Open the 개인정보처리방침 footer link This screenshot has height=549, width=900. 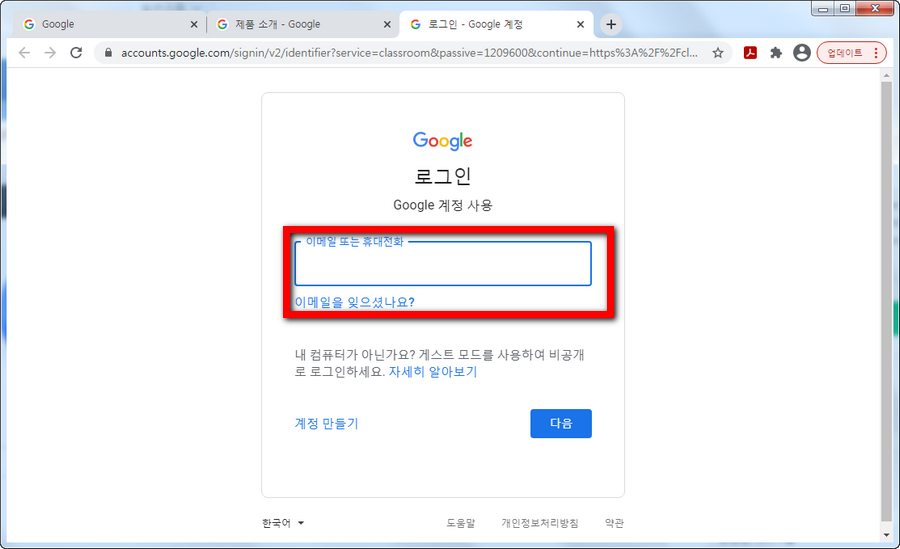point(540,523)
